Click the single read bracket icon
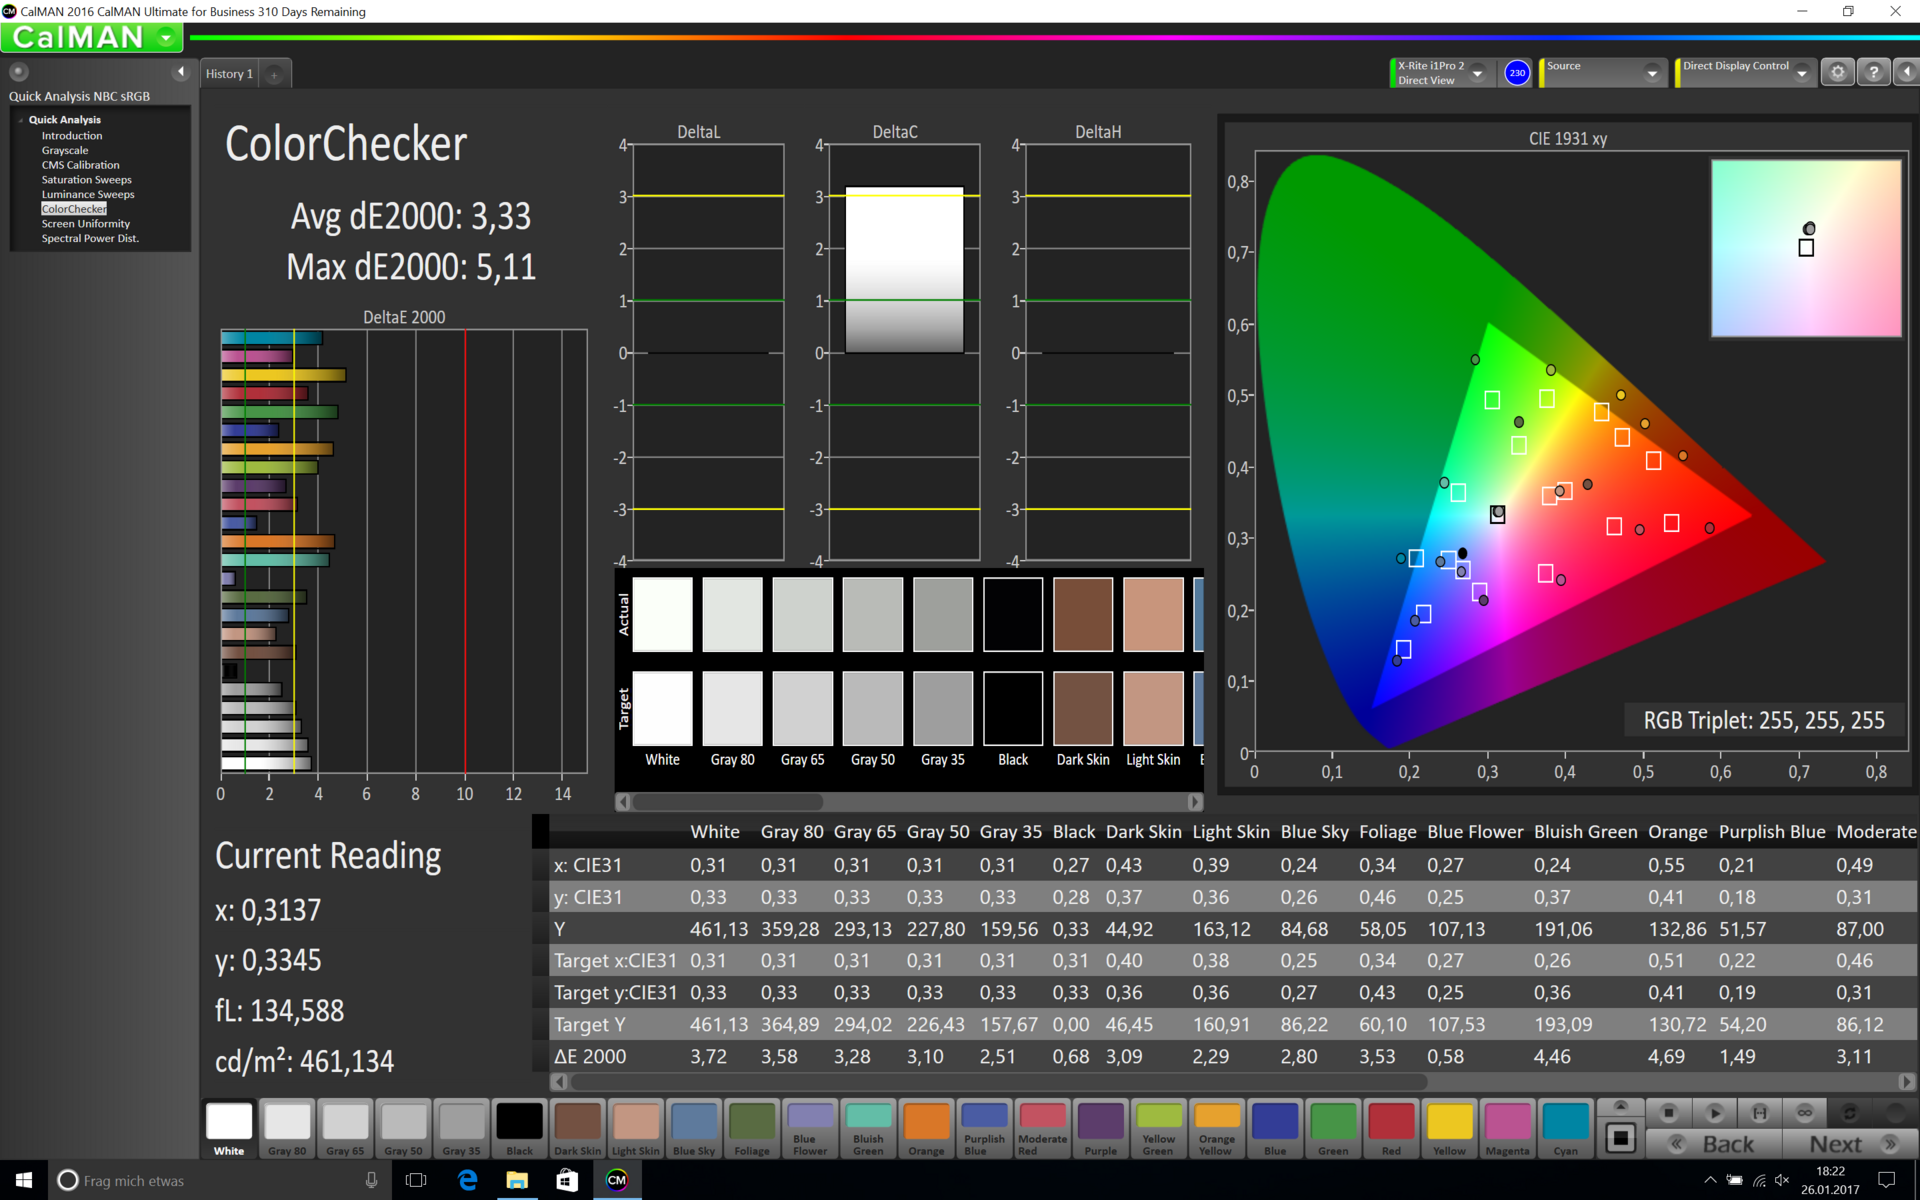Viewport: 1920px width, 1200px height. (1759, 1112)
